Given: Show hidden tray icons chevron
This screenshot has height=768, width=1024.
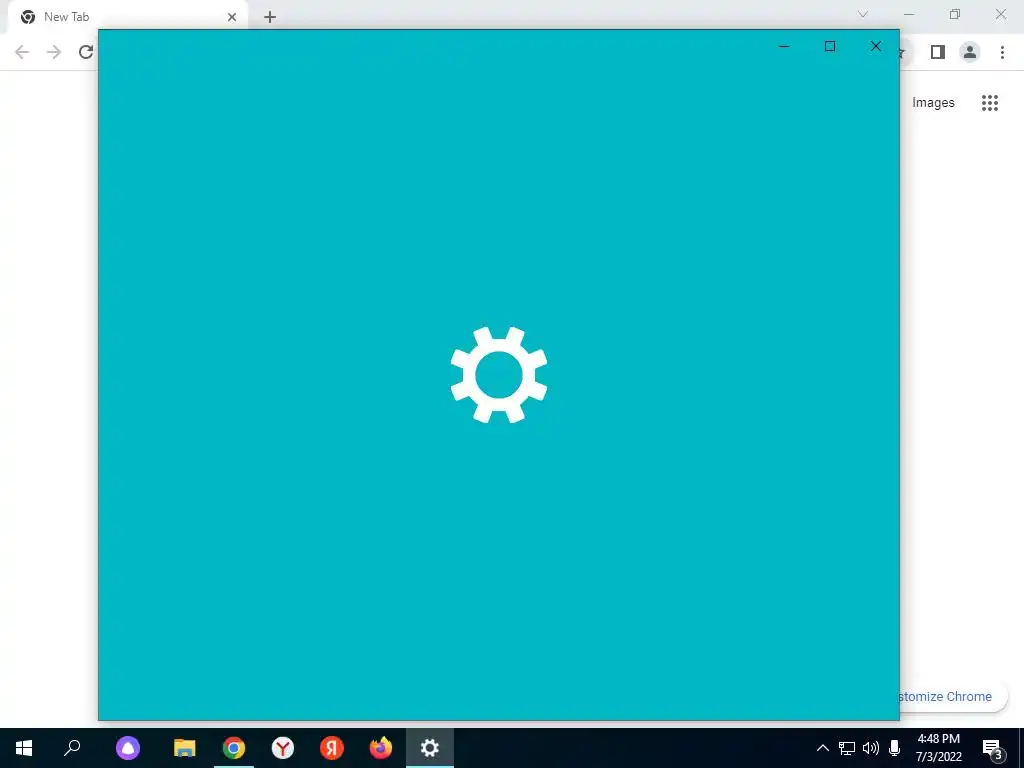Looking at the screenshot, I should (x=823, y=748).
